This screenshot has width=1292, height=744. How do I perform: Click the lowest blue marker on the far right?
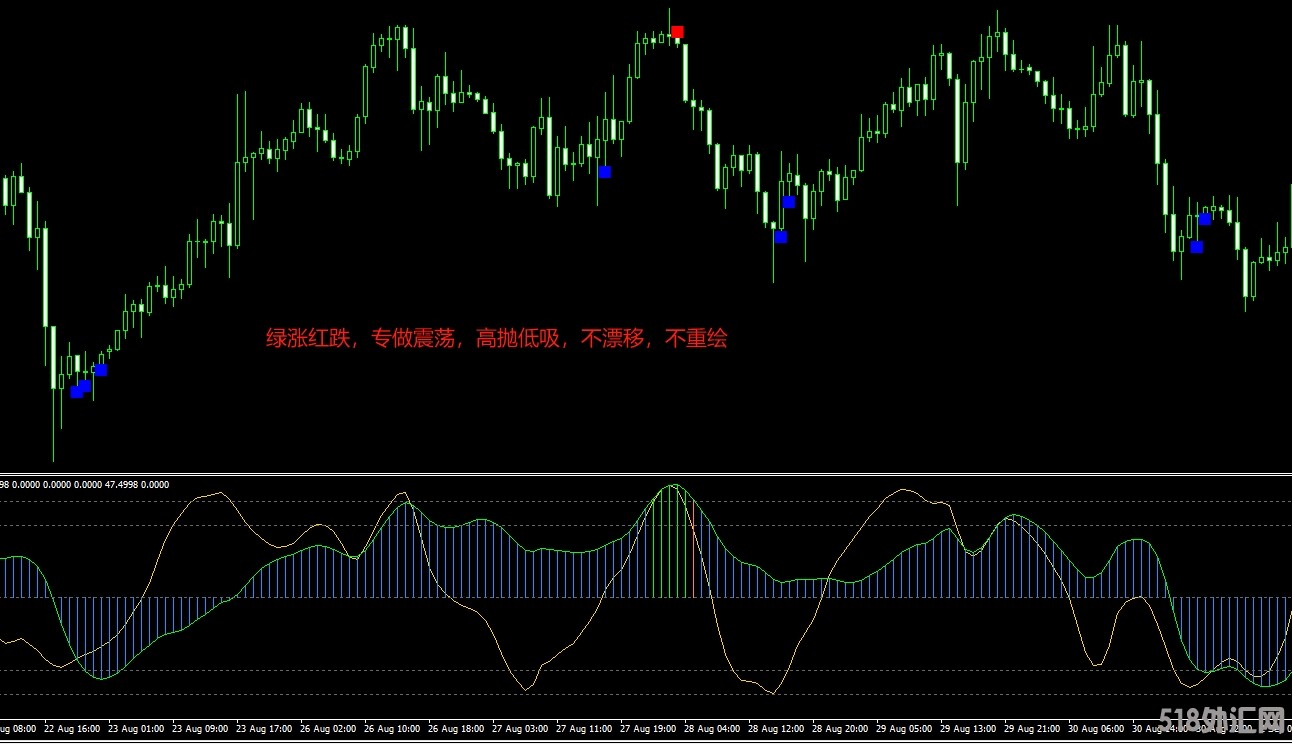1196,247
